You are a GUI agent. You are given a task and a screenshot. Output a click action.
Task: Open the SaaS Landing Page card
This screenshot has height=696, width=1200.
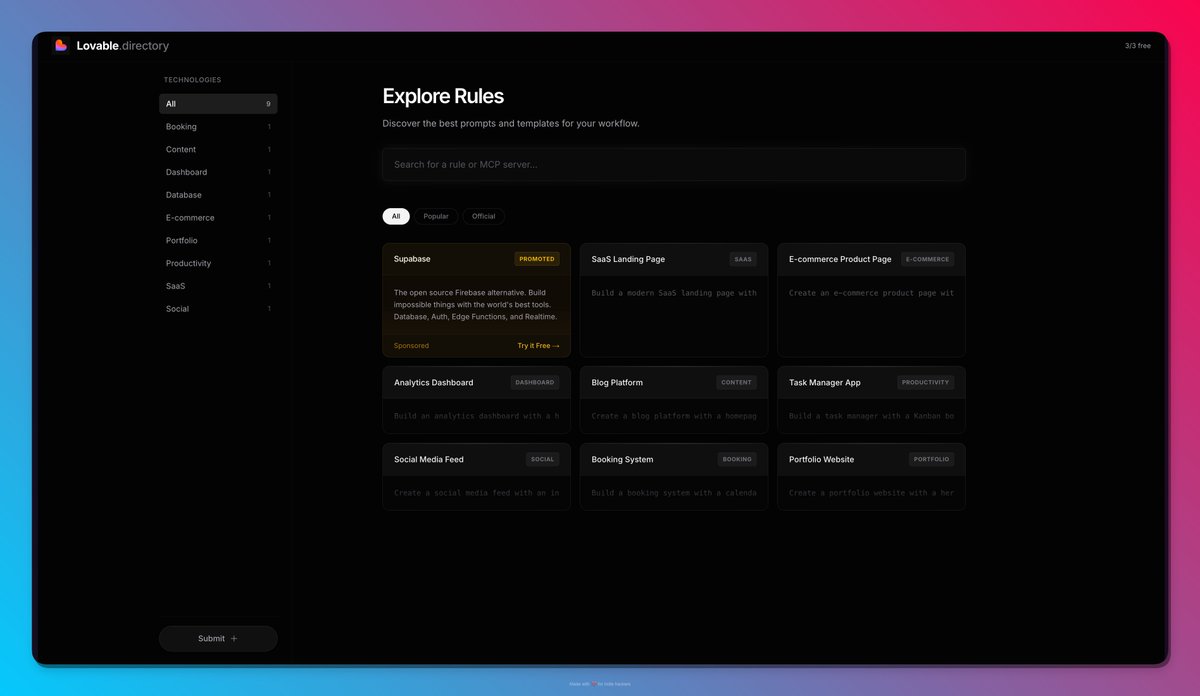pos(674,300)
